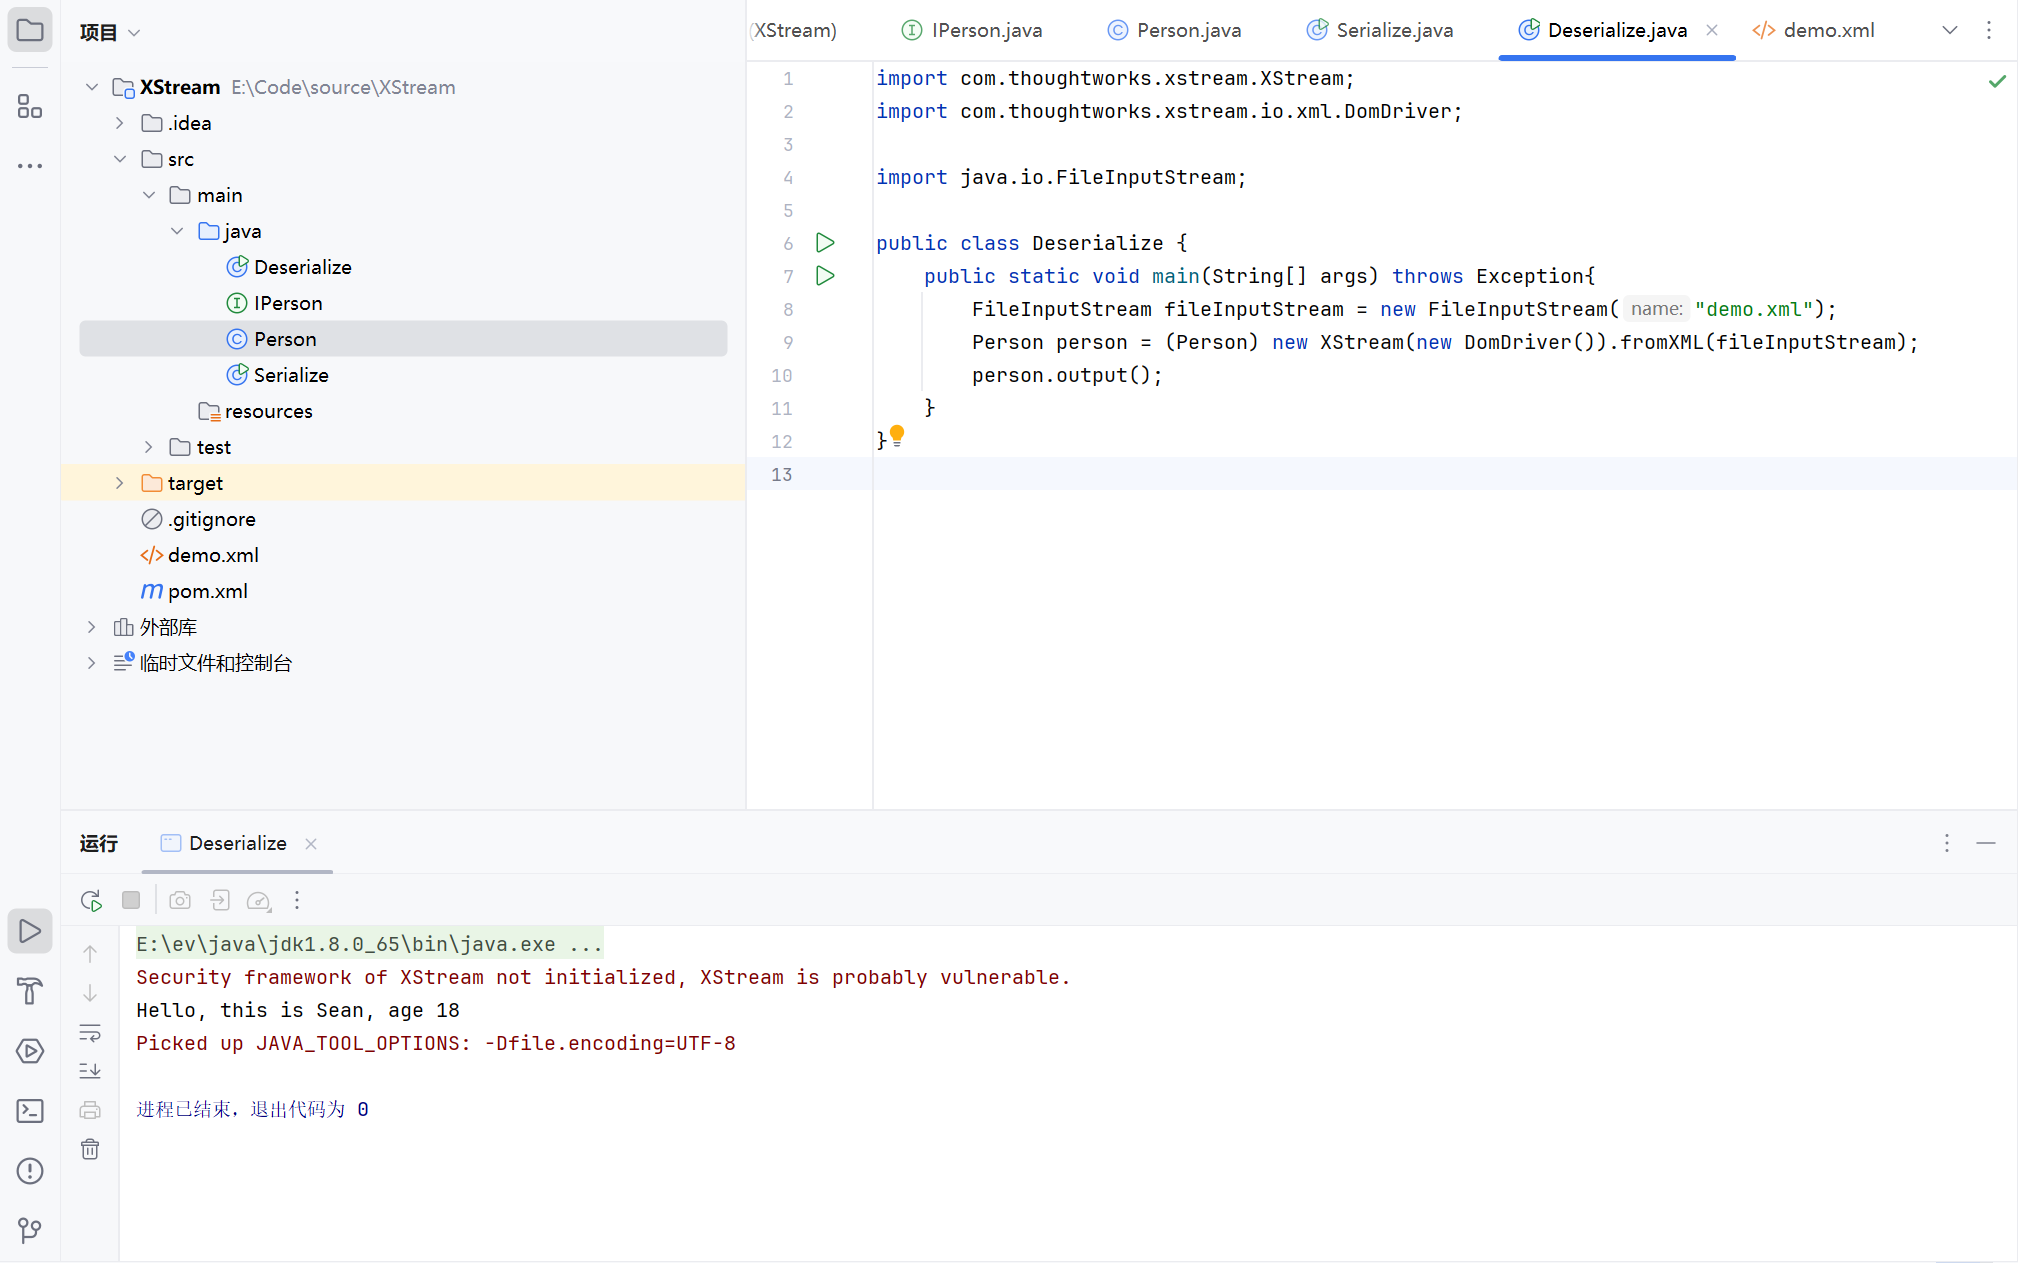Click the java.exe command line in console
This screenshot has width=2018, height=1263.
pyautogui.click(x=369, y=944)
